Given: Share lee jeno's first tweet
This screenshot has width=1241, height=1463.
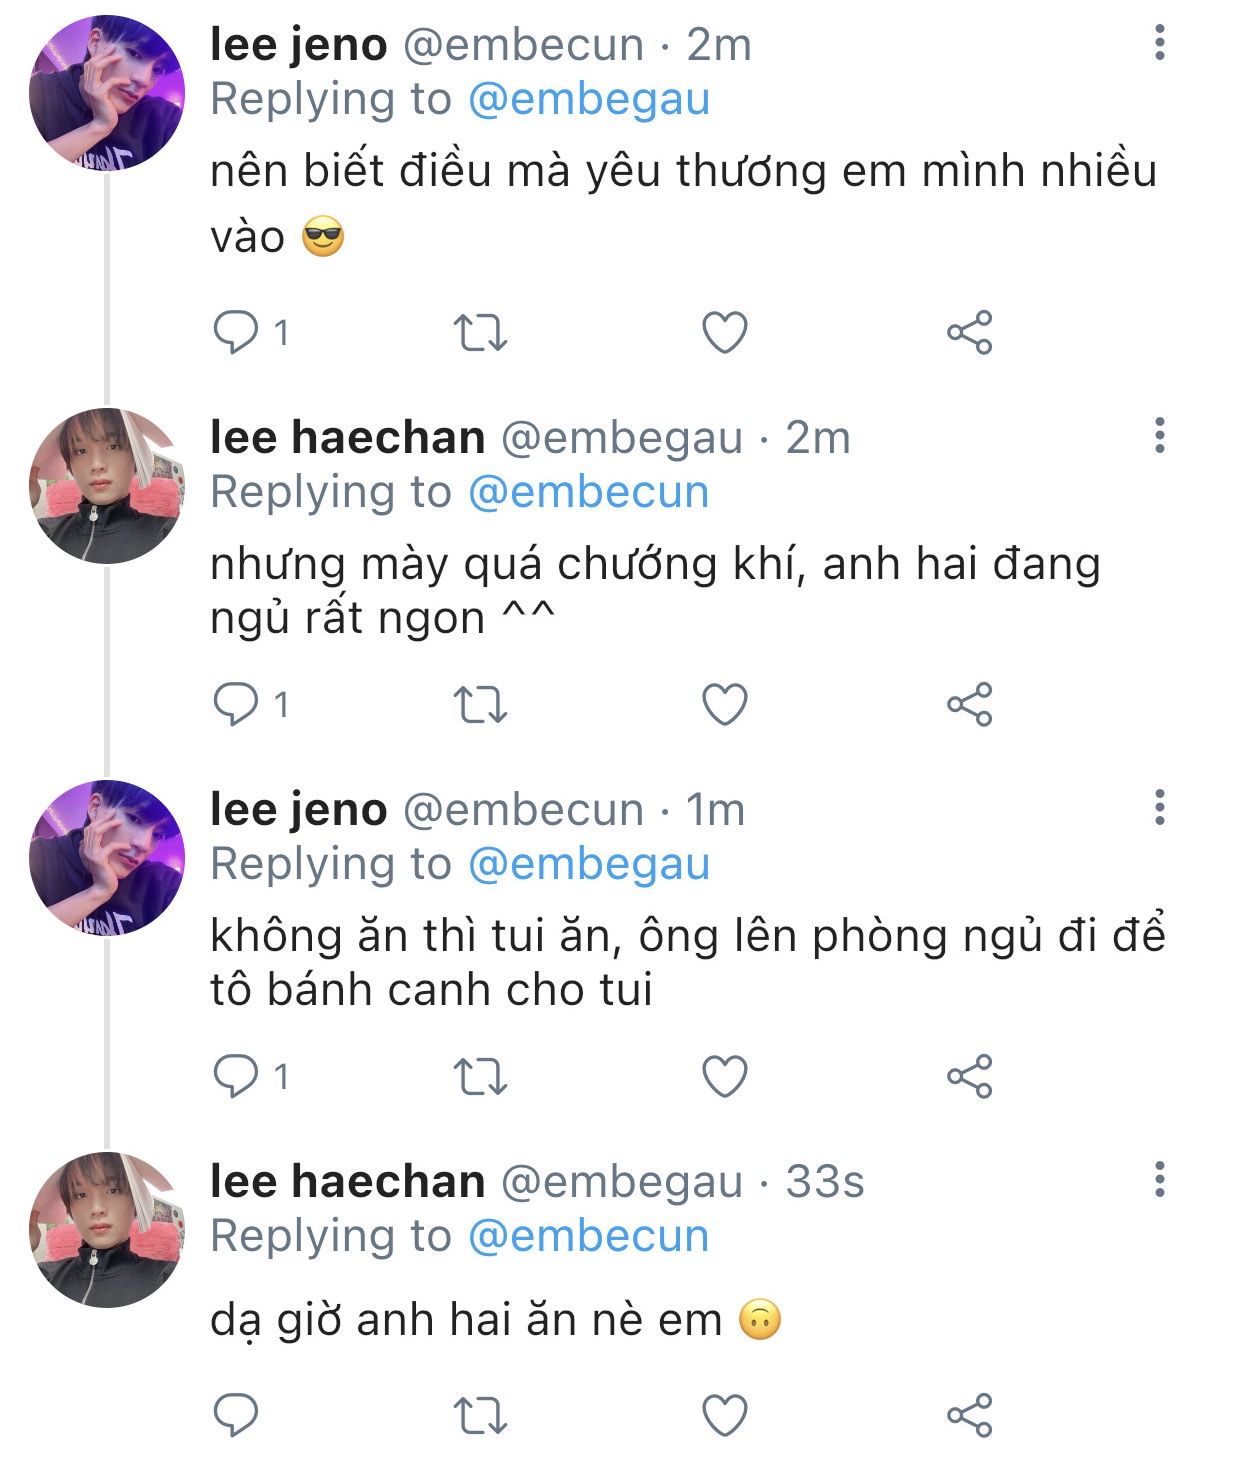Looking at the screenshot, I should [x=969, y=333].
